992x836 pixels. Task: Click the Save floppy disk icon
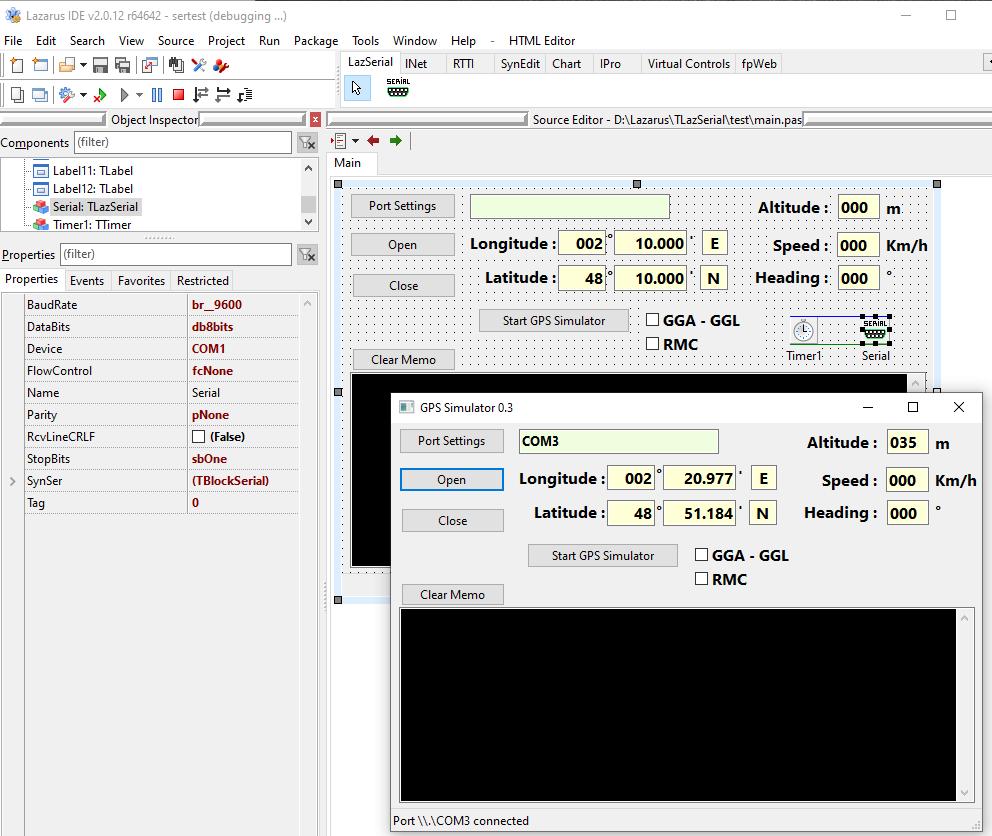[x=101, y=65]
